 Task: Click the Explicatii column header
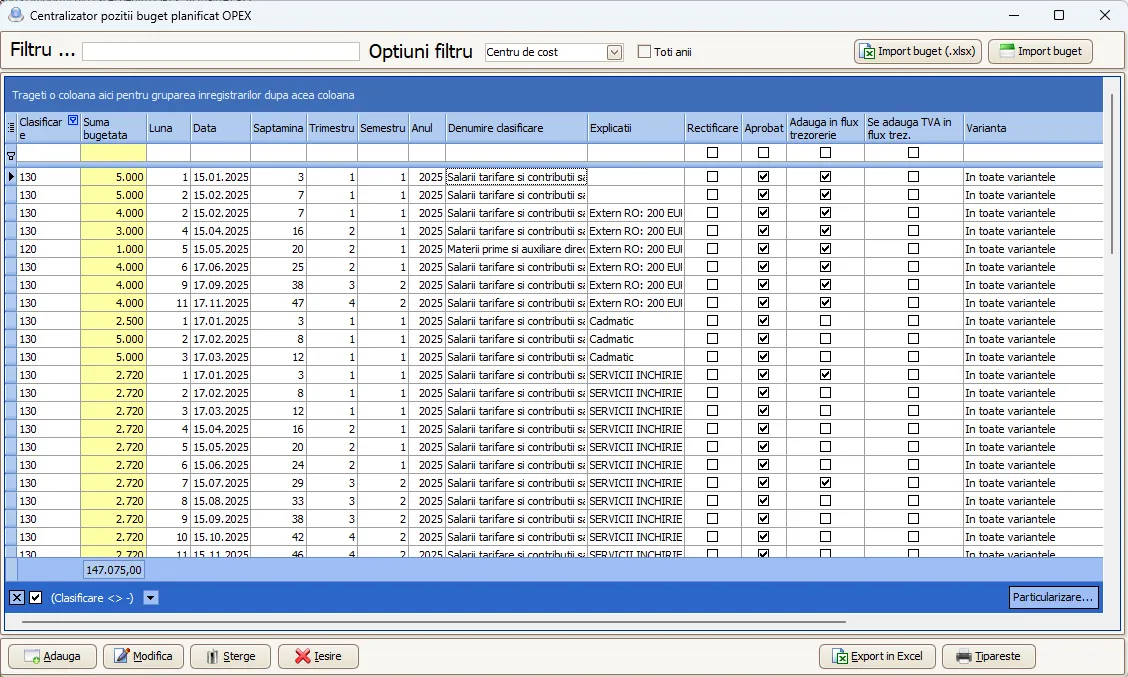pos(636,128)
